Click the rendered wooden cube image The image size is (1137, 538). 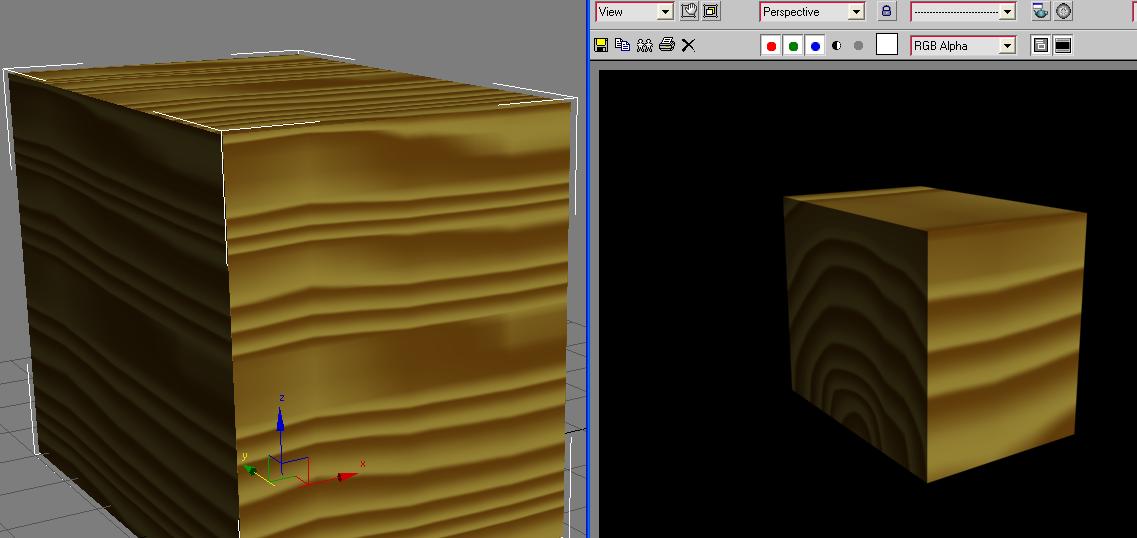[x=935, y=334]
